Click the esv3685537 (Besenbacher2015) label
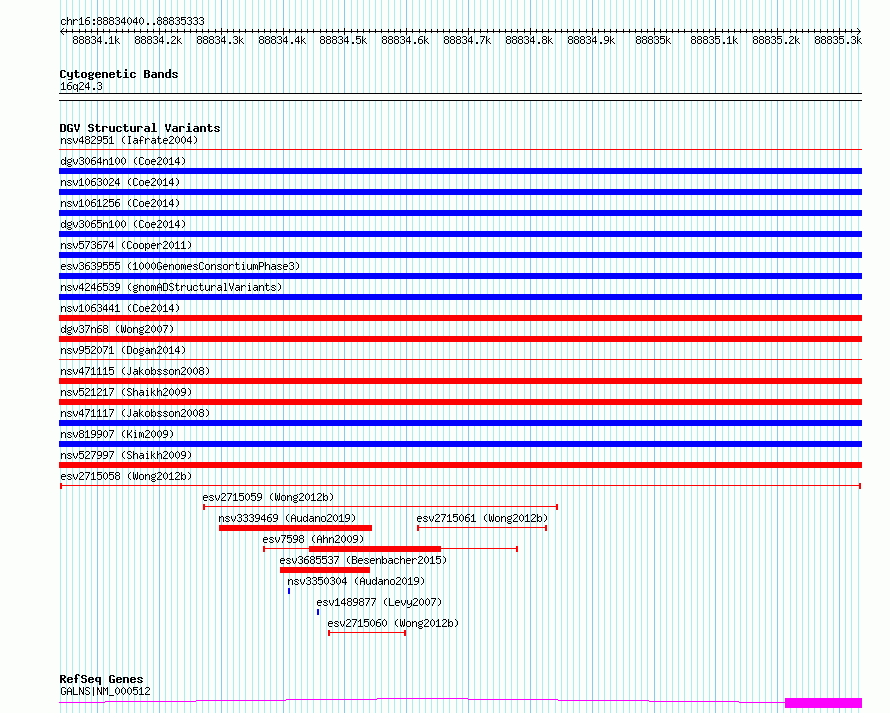 [x=363, y=560]
